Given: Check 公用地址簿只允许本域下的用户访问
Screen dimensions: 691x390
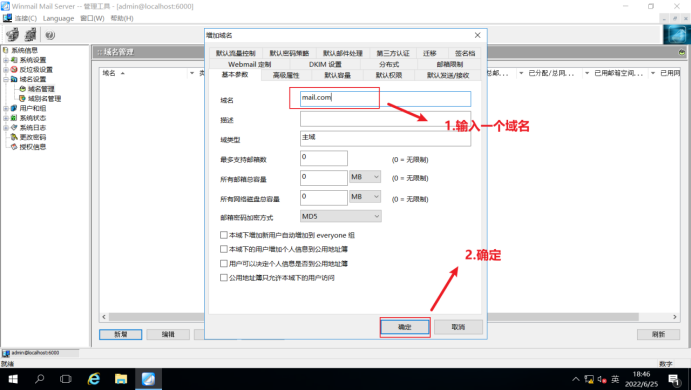Looking at the screenshot, I should tap(224, 278).
